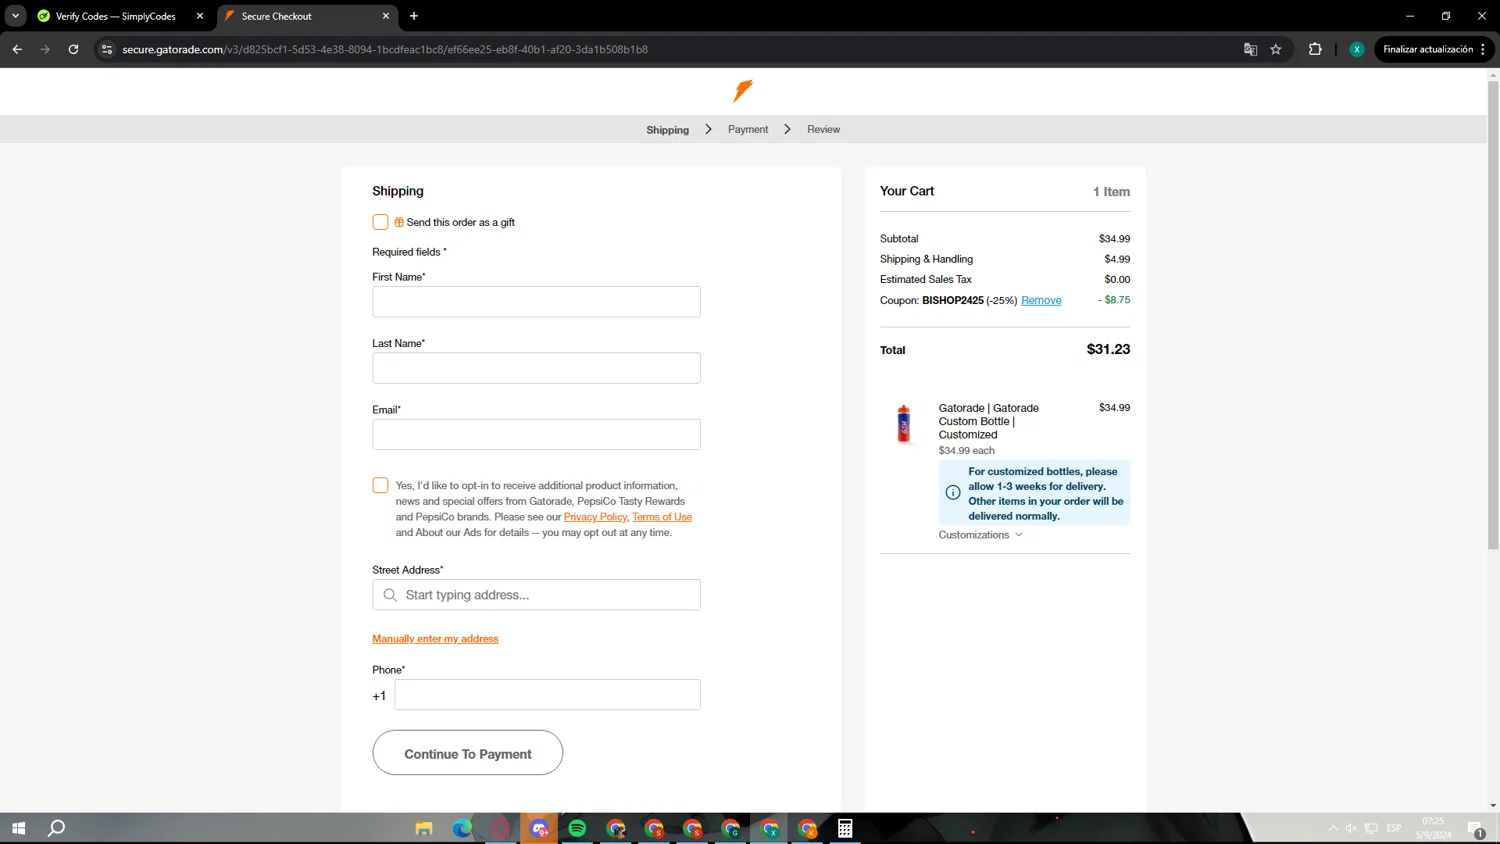Click the translate page icon

1250,49
